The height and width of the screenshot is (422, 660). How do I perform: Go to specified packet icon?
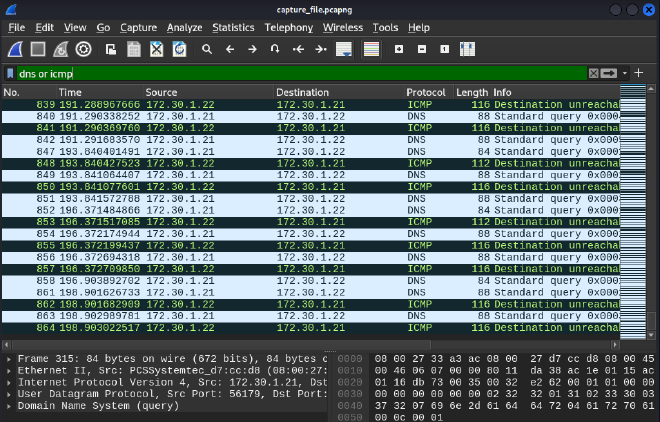[x=275, y=49]
